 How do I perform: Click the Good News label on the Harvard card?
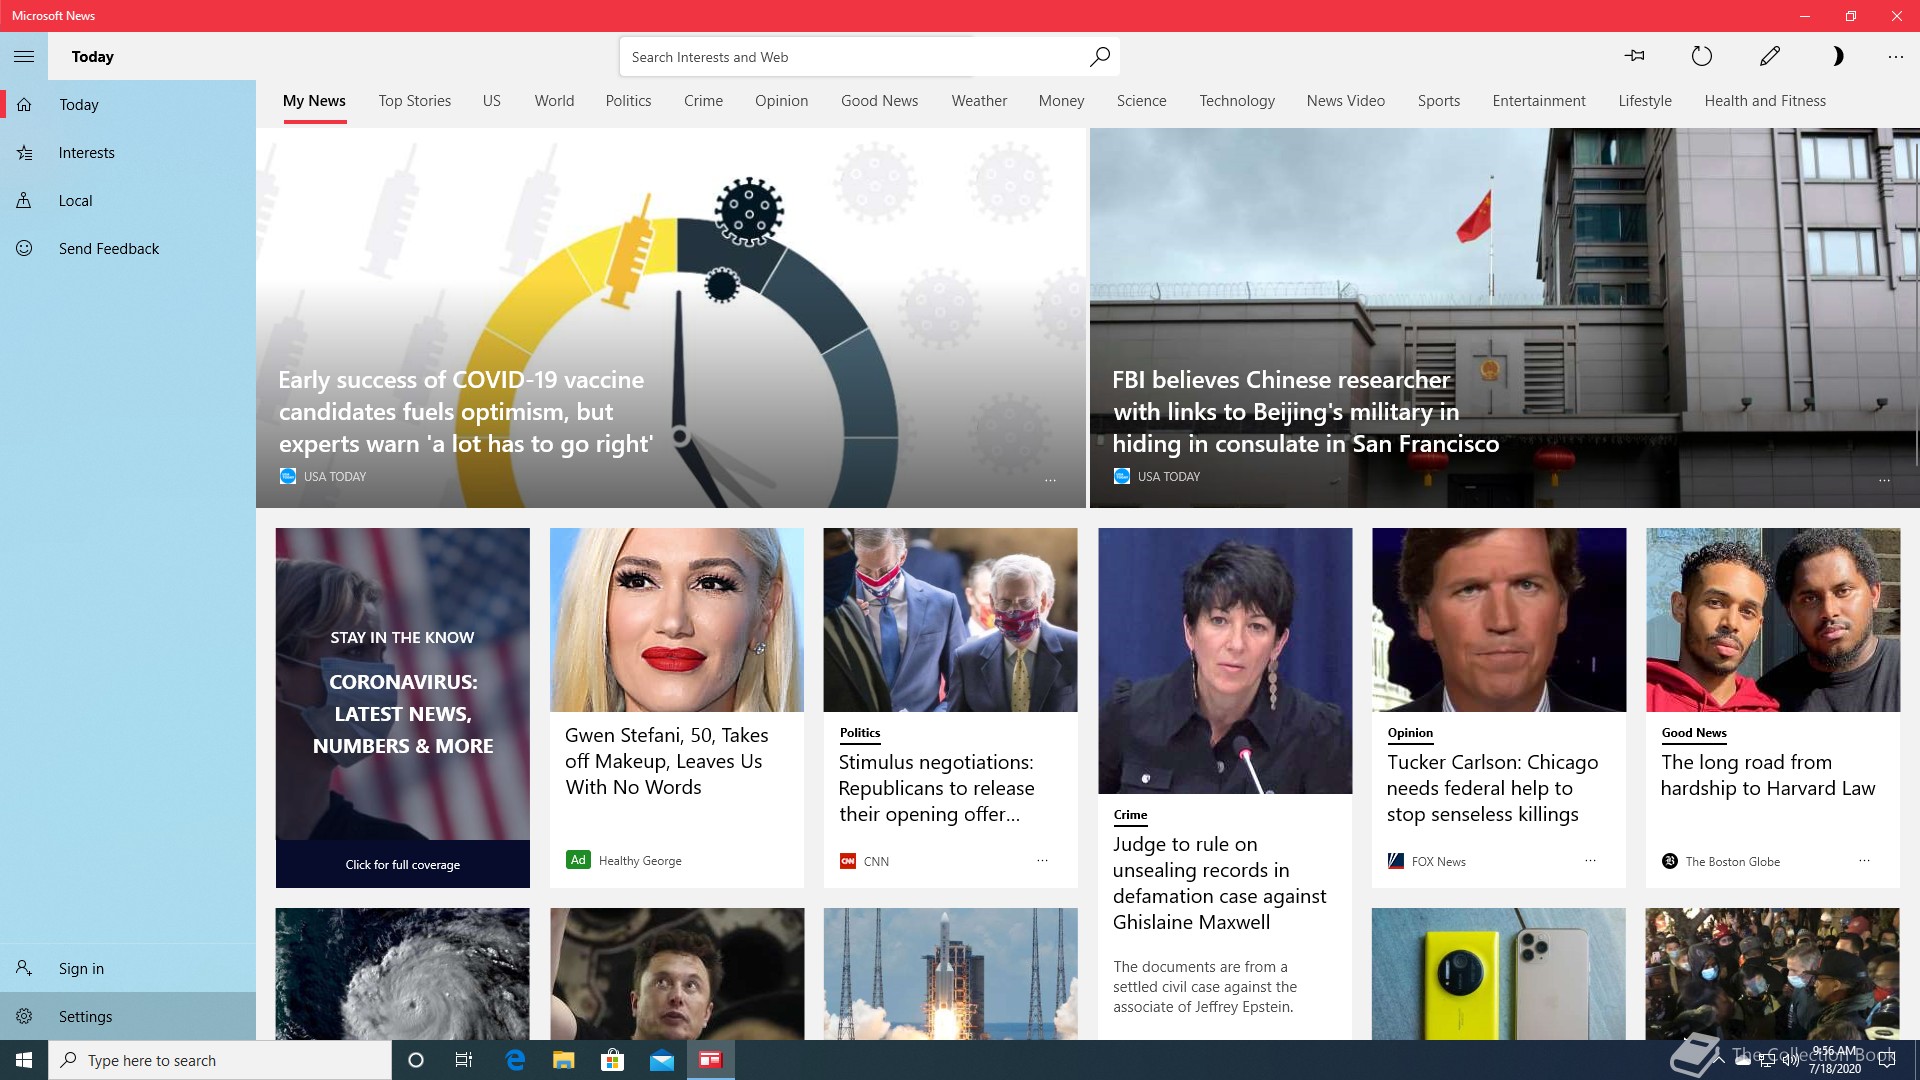coord(1694,733)
